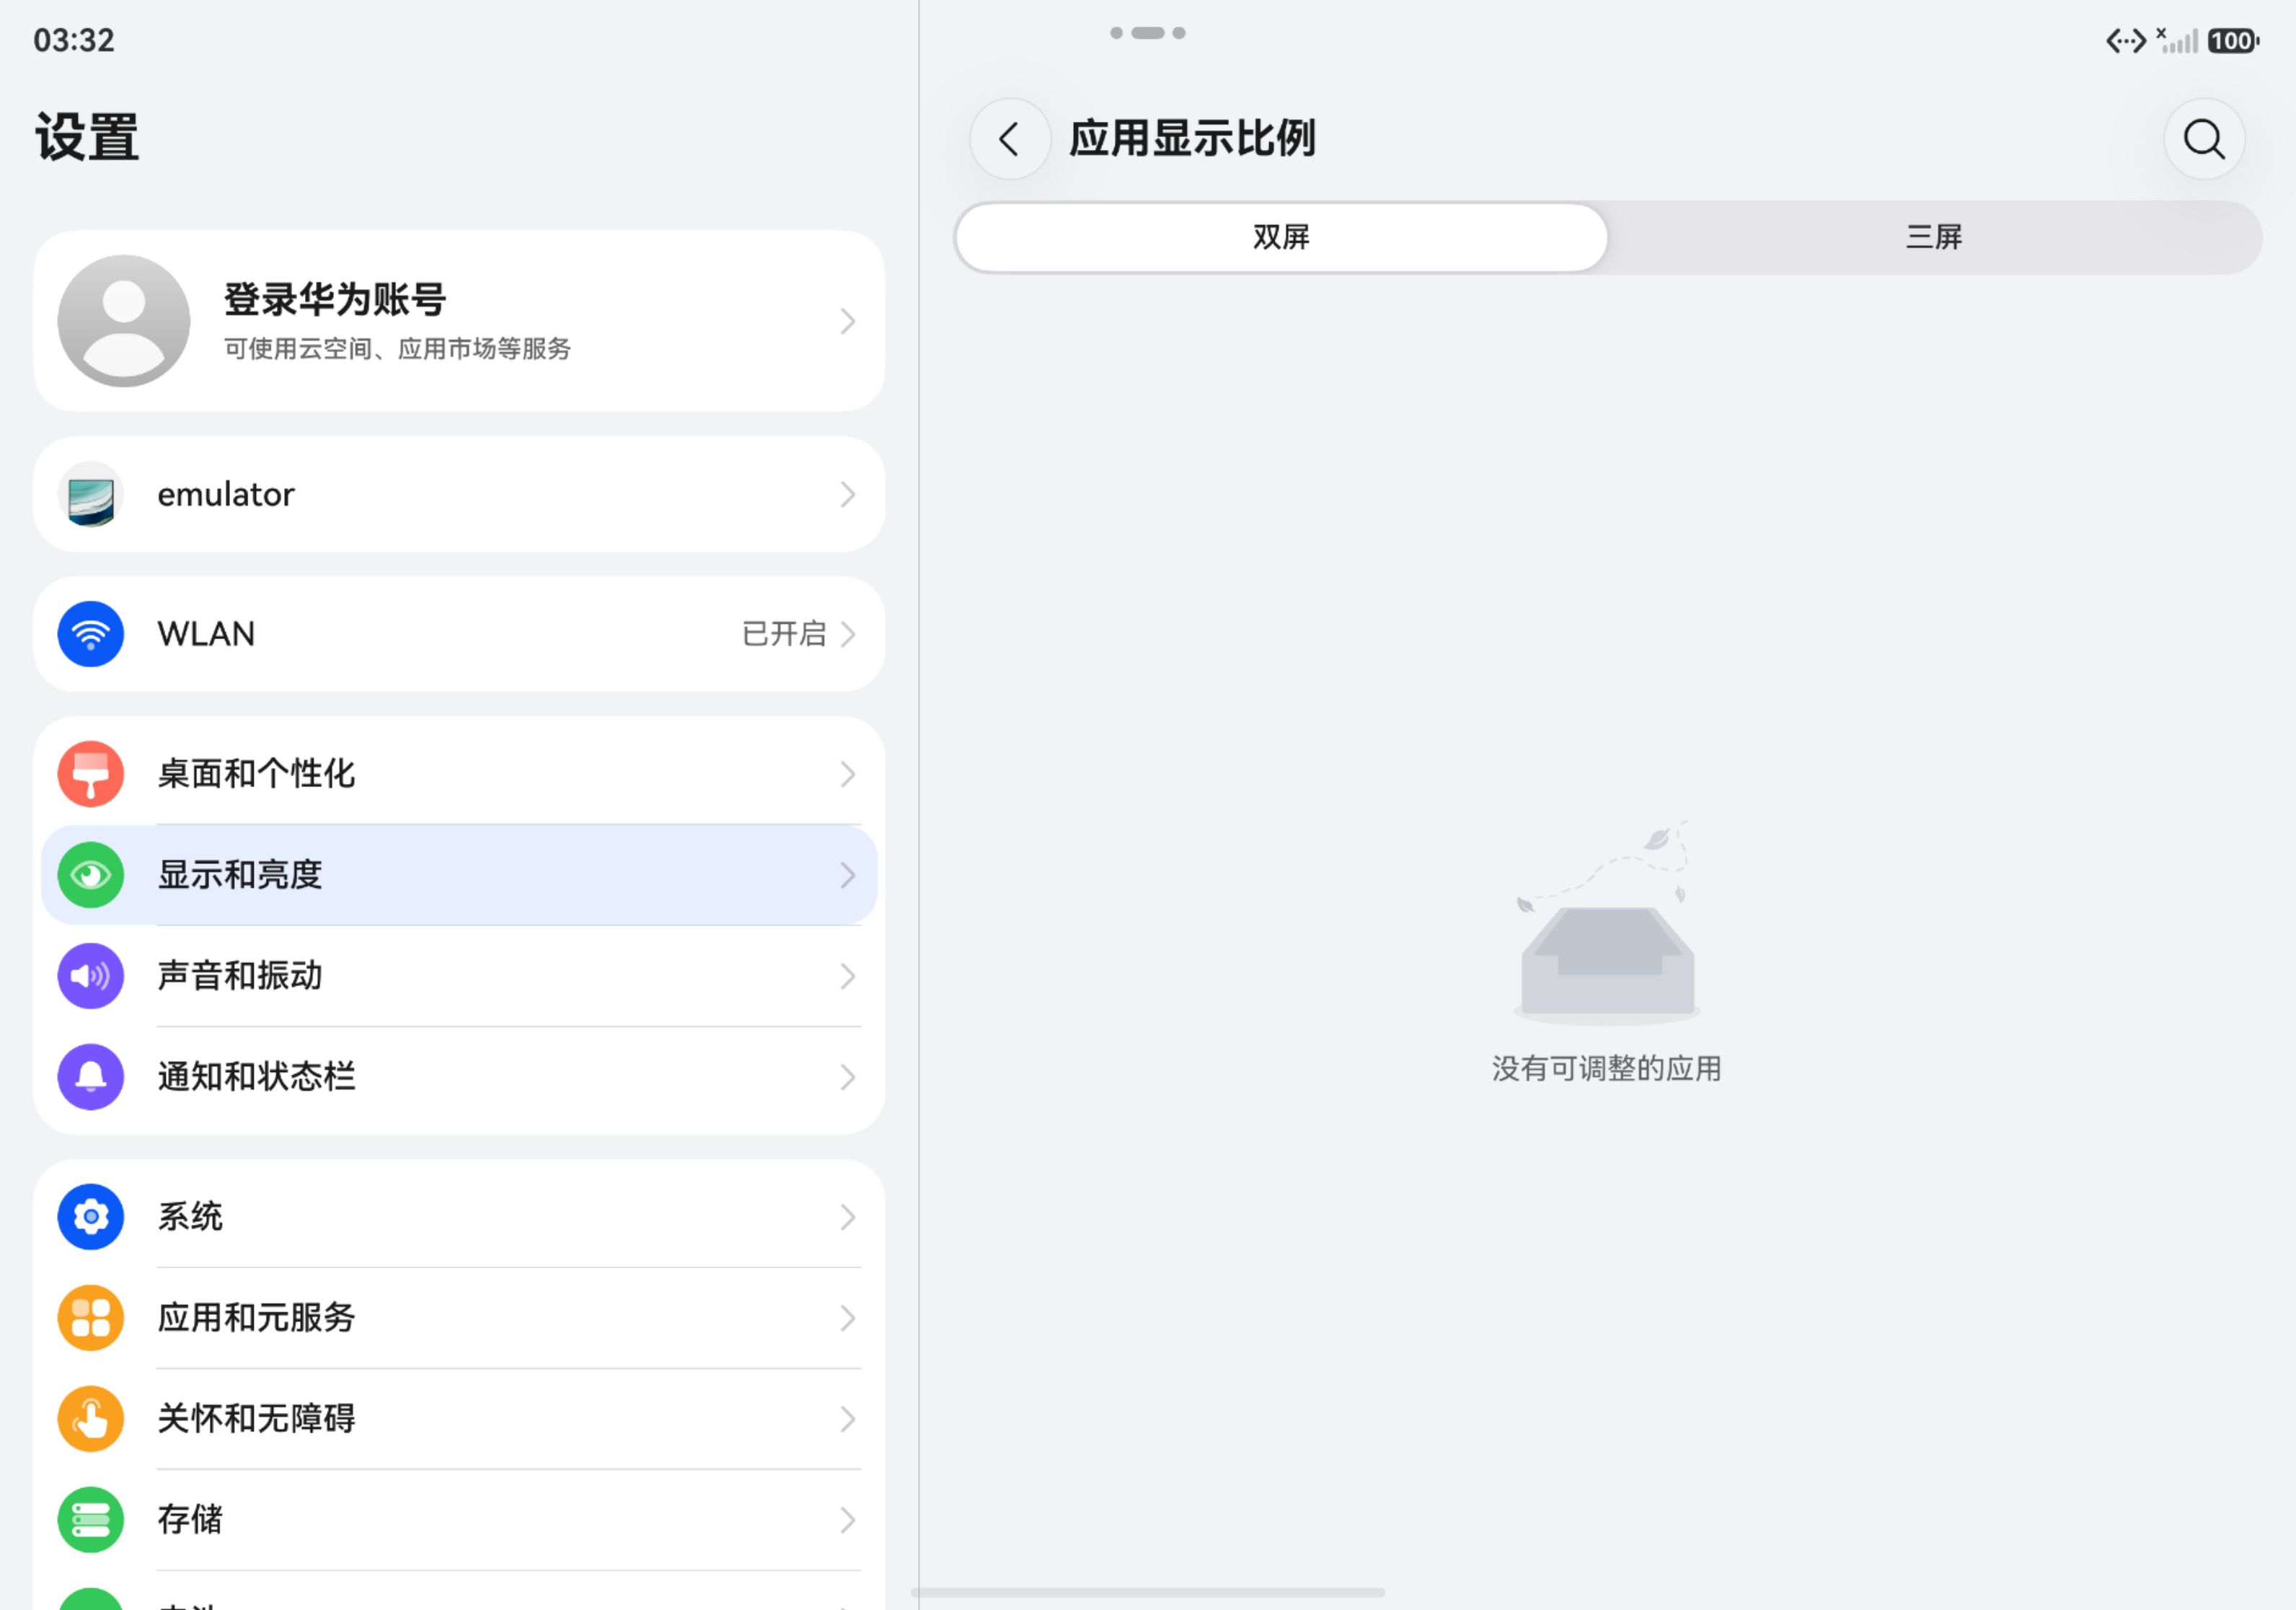Switch to the 三屏 tab
Image resolution: width=2296 pixels, height=1610 pixels.
coord(1934,237)
